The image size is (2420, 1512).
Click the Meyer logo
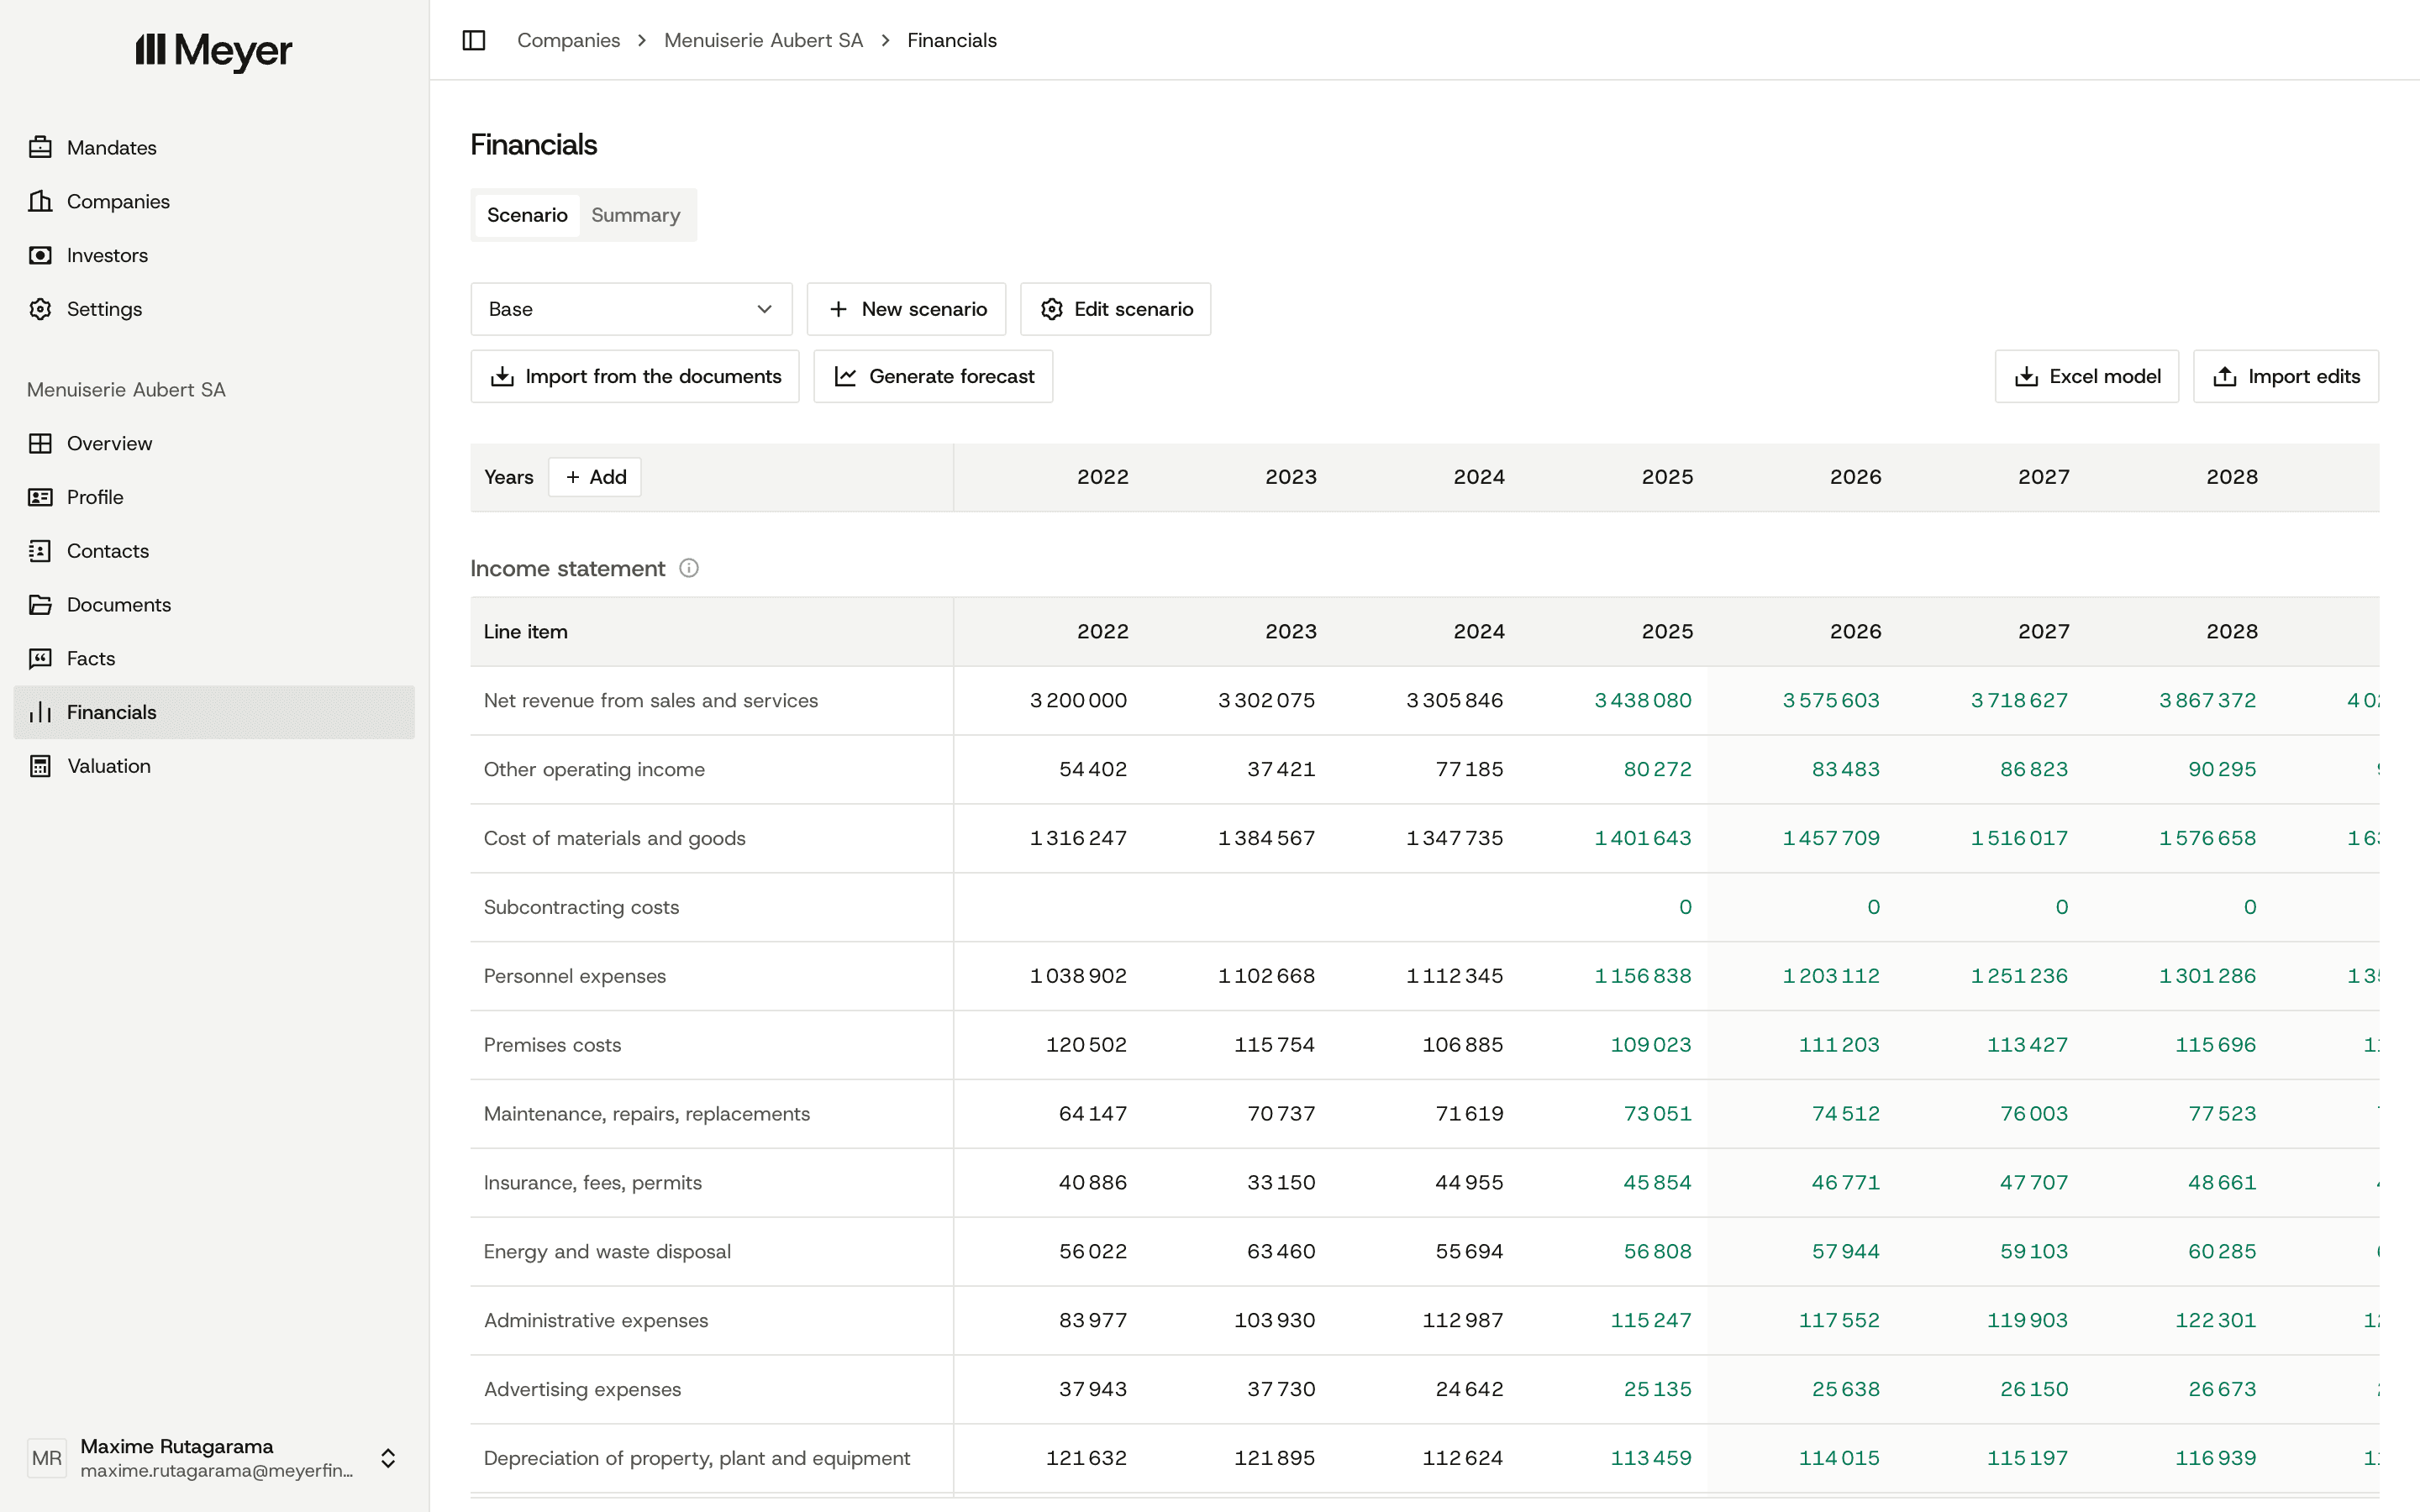tap(214, 50)
